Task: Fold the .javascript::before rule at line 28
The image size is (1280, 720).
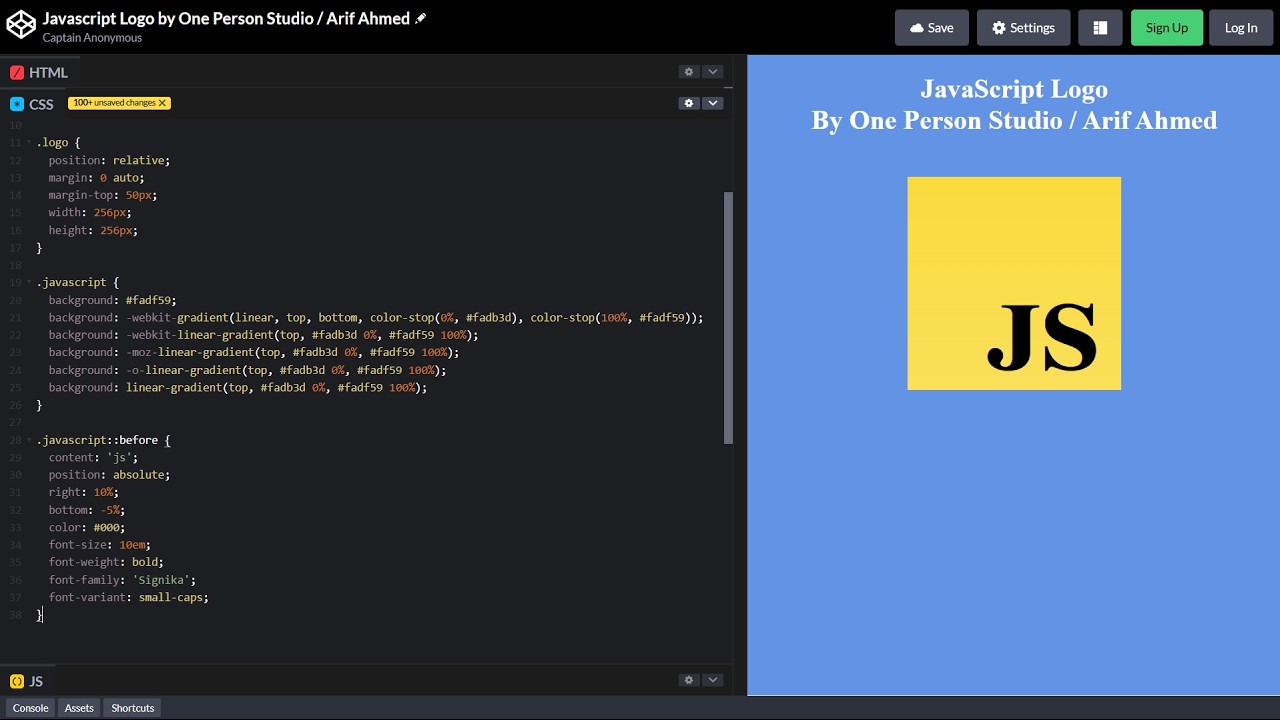Action: click(29, 440)
